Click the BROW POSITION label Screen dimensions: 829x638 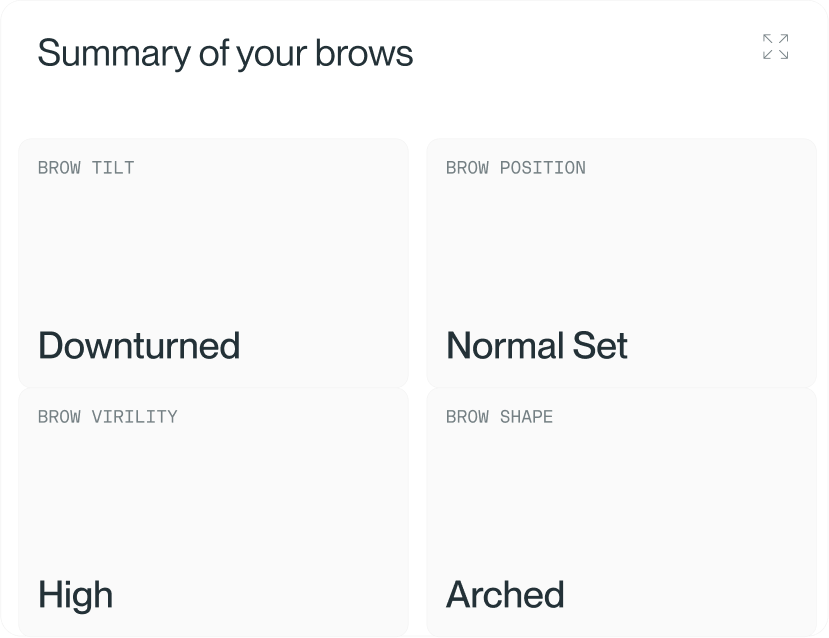tap(515, 168)
